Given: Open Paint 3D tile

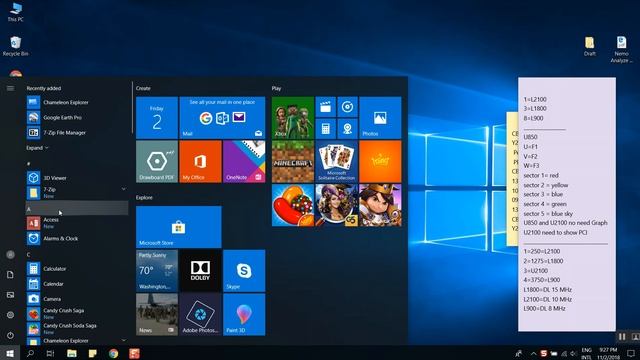Looking at the screenshot, I should pyautogui.click(x=244, y=314).
